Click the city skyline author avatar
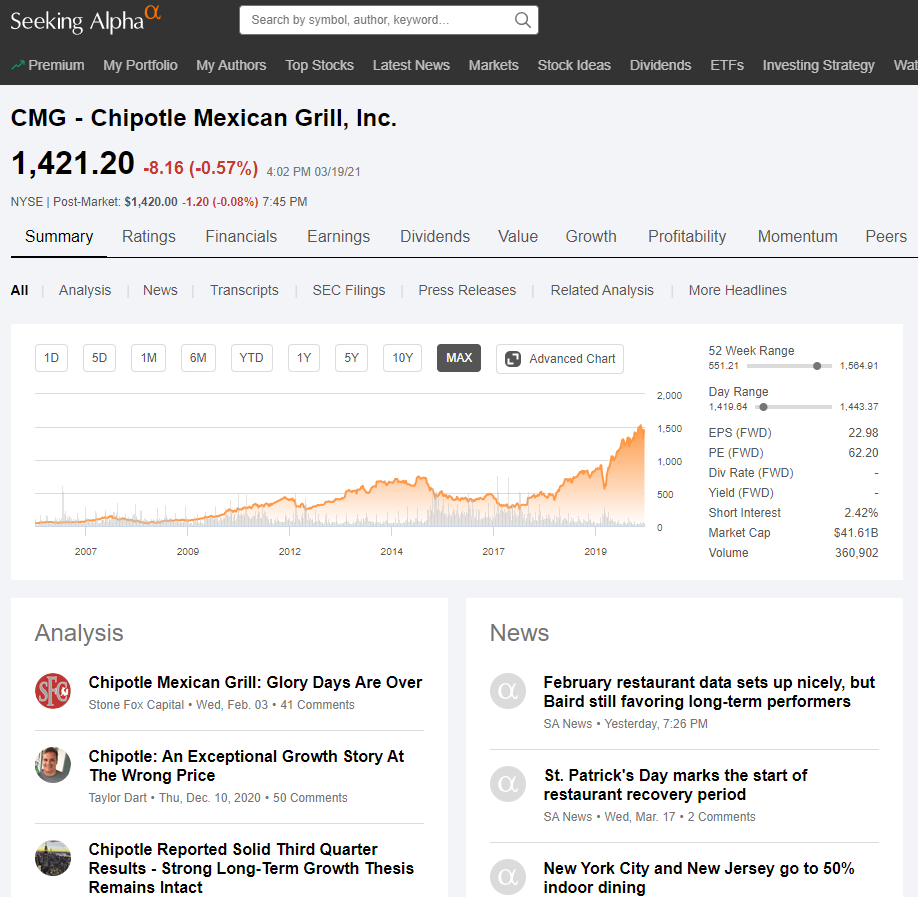Viewport: 918px width, 897px height. (53, 858)
